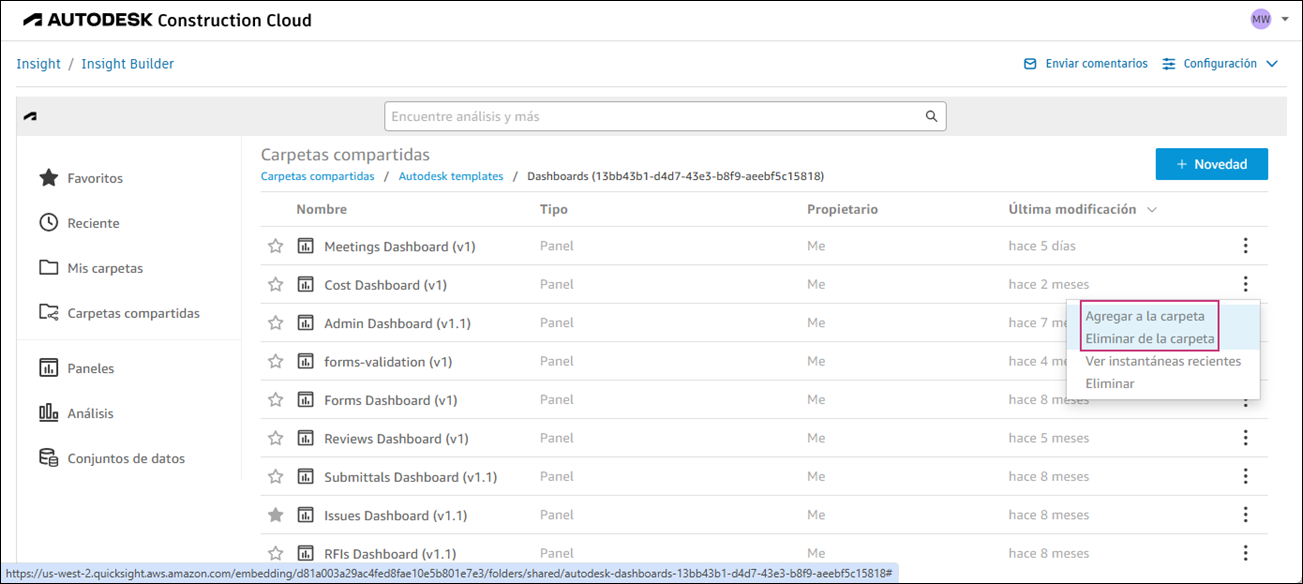This screenshot has width=1303, height=584.
Task: Toggle favorite star for RFIs Dashboard (v1.1)
Action: coord(275,553)
